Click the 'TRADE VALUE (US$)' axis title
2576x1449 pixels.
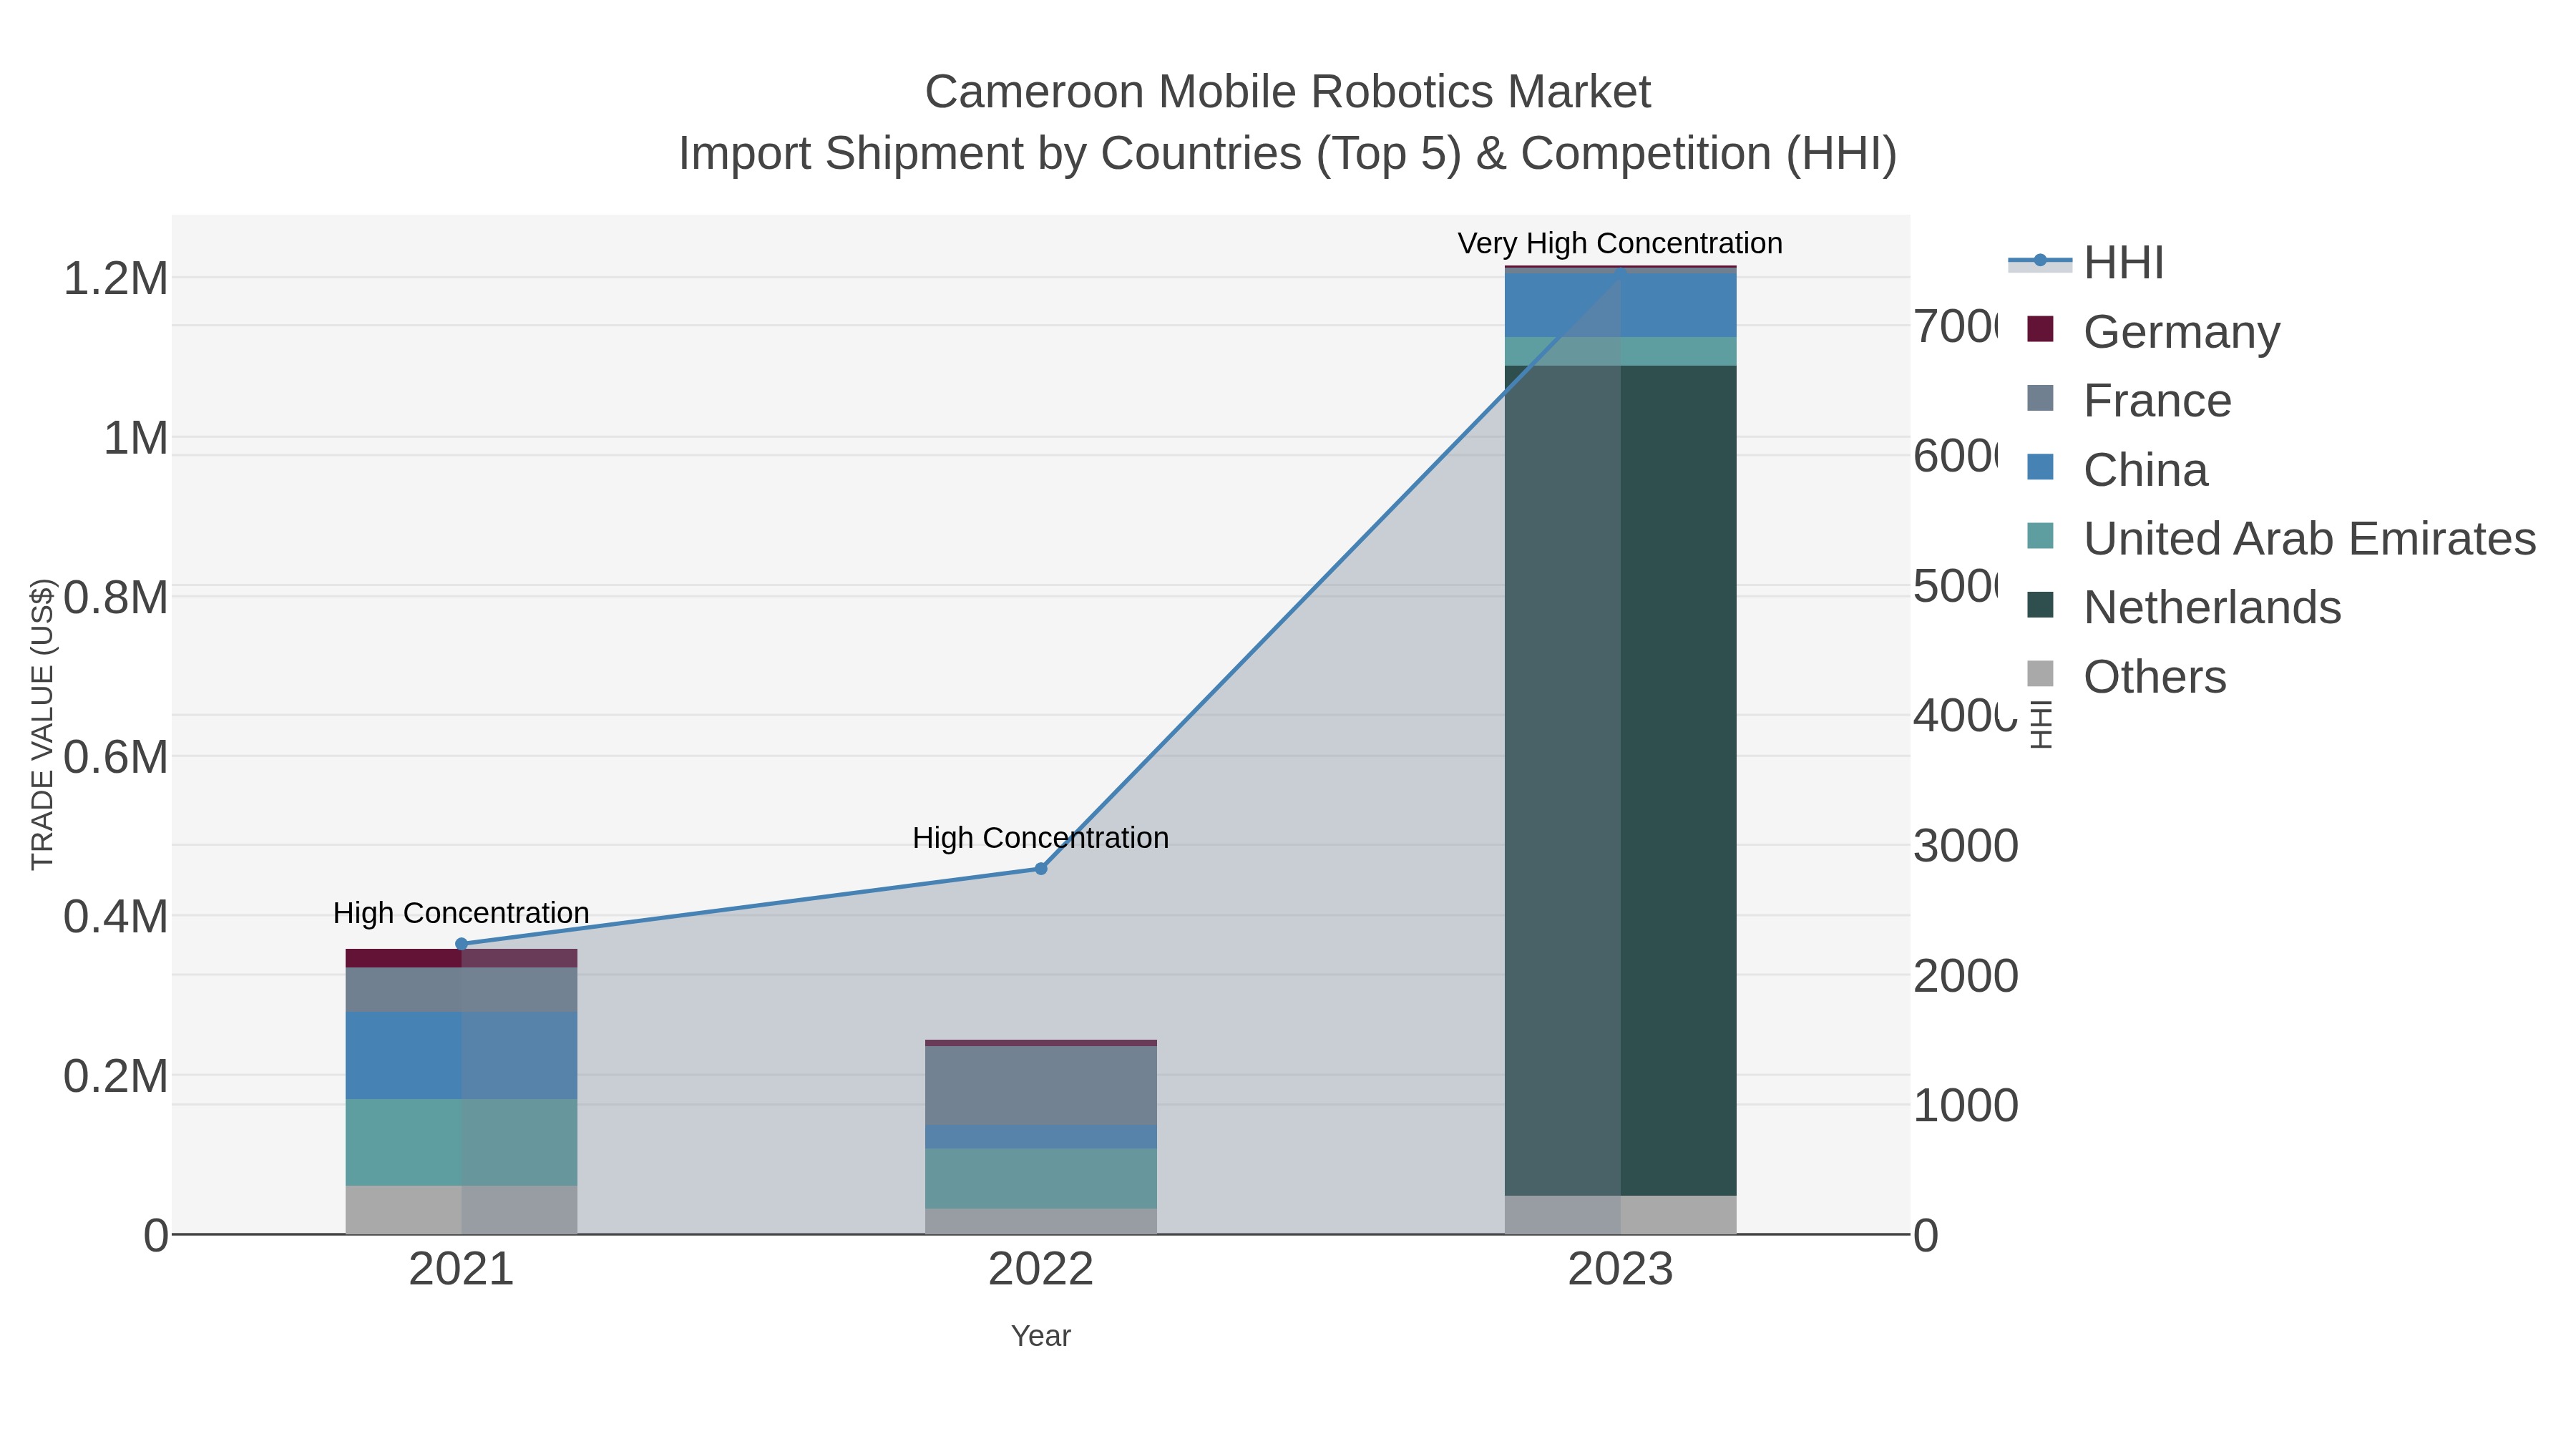coord(42,724)
